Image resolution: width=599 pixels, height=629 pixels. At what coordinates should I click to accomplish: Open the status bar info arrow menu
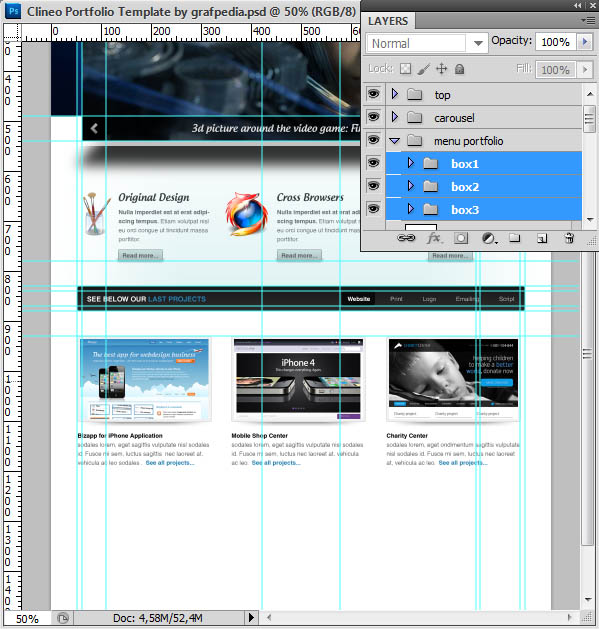pyautogui.click(x=251, y=617)
